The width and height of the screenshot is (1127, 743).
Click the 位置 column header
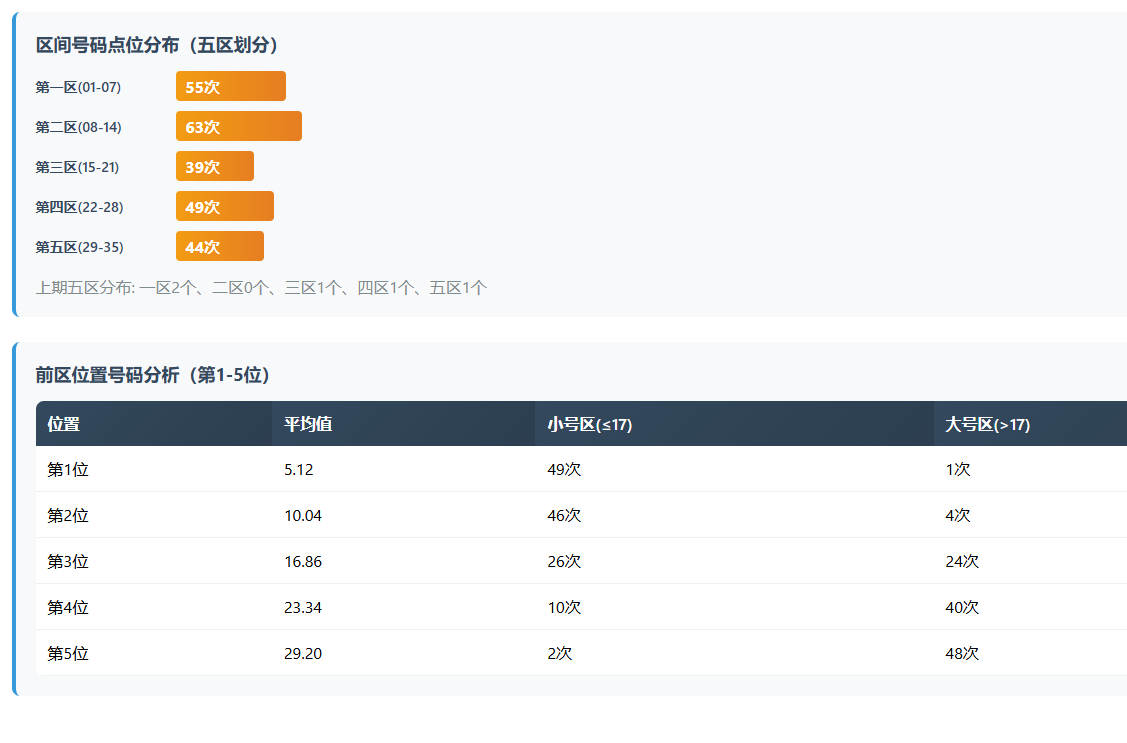64,424
